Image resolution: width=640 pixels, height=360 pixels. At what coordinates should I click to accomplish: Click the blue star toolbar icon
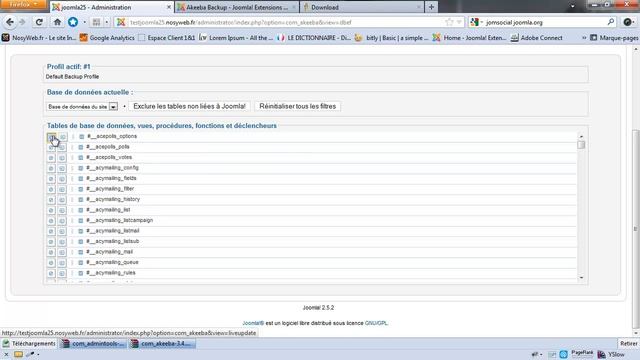(x=73, y=22)
